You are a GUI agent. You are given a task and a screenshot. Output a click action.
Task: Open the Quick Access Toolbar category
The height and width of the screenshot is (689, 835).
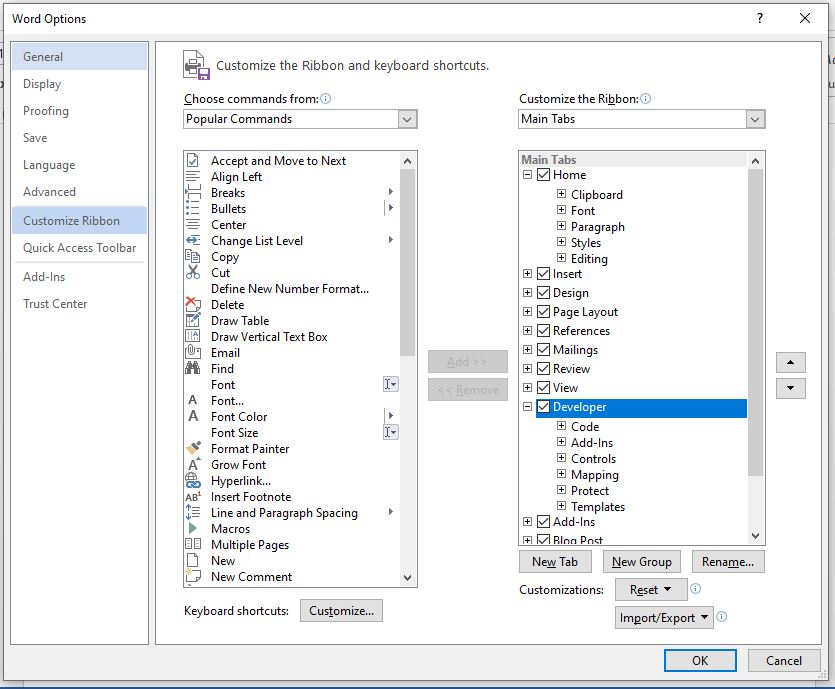pyautogui.click(x=79, y=248)
